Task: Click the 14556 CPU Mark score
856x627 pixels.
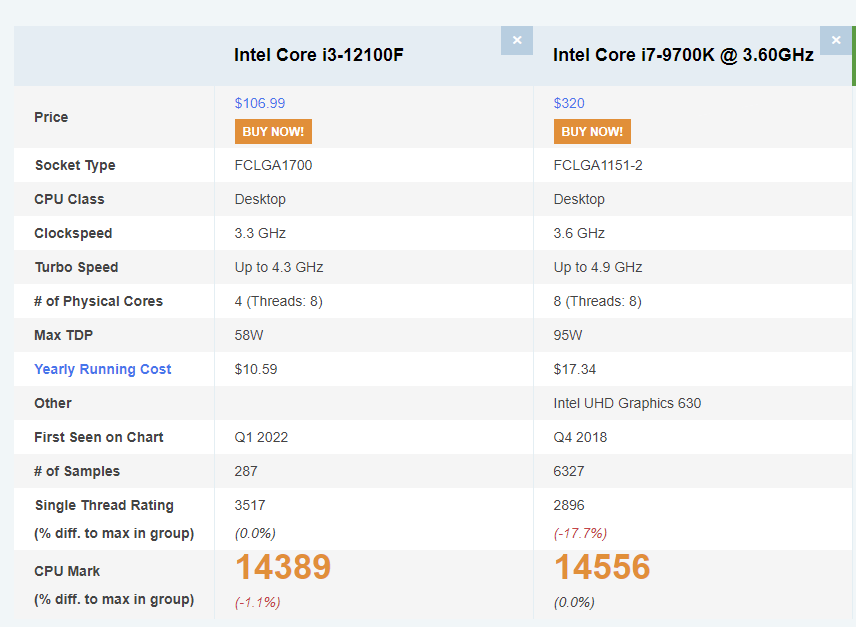Action: pyautogui.click(x=602, y=567)
